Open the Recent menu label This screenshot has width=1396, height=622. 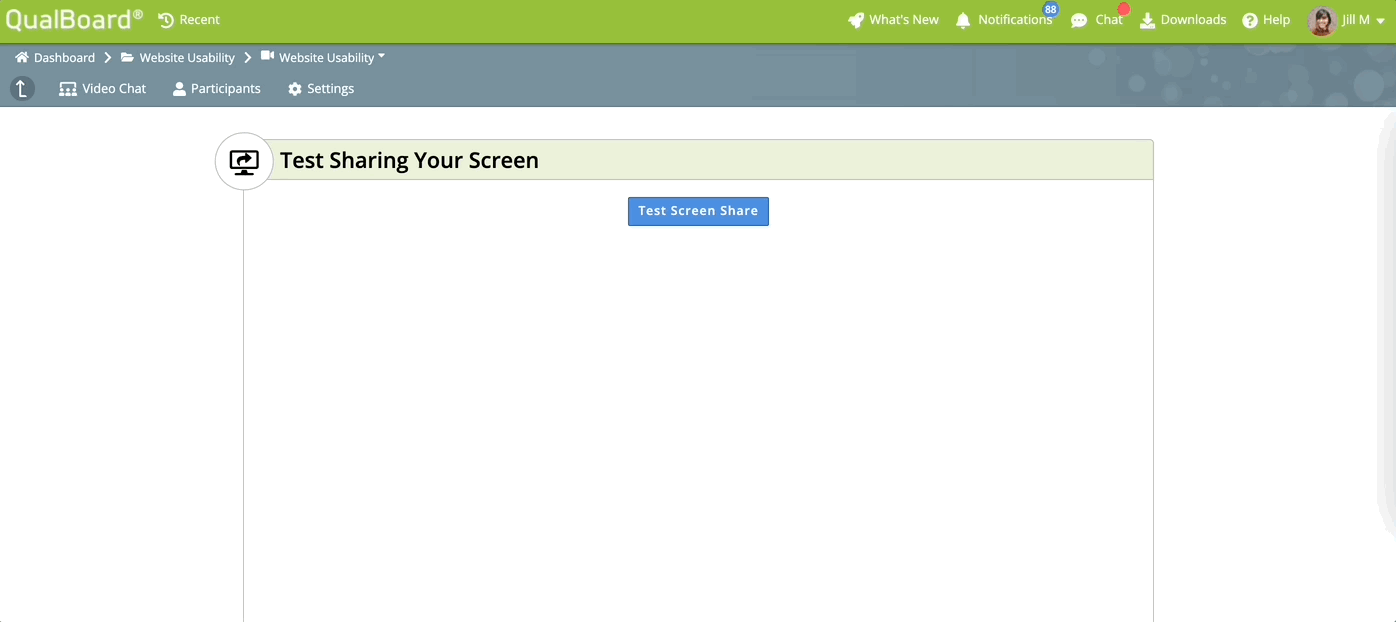(200, 20)
